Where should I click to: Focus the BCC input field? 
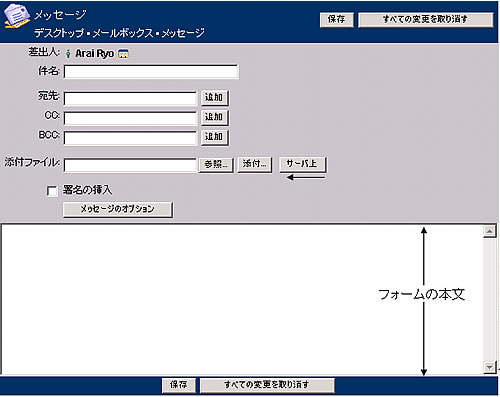pos(130,138)
